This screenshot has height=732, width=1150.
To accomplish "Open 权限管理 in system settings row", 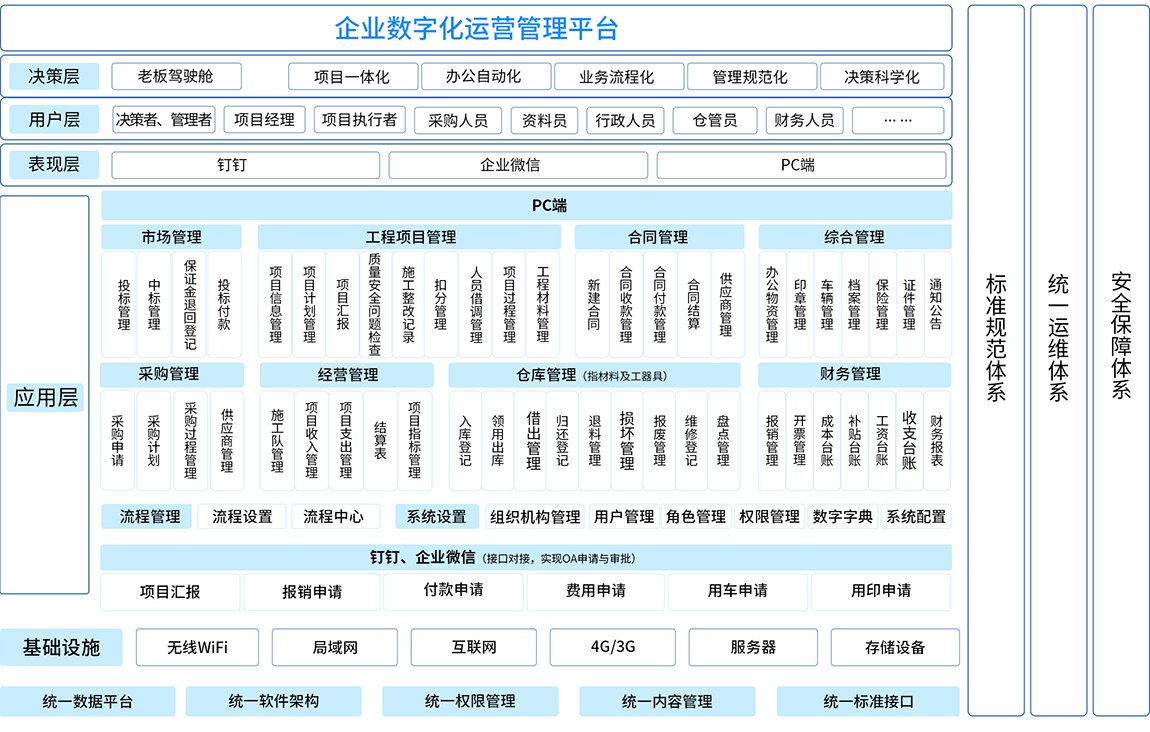I will [769, 517].
